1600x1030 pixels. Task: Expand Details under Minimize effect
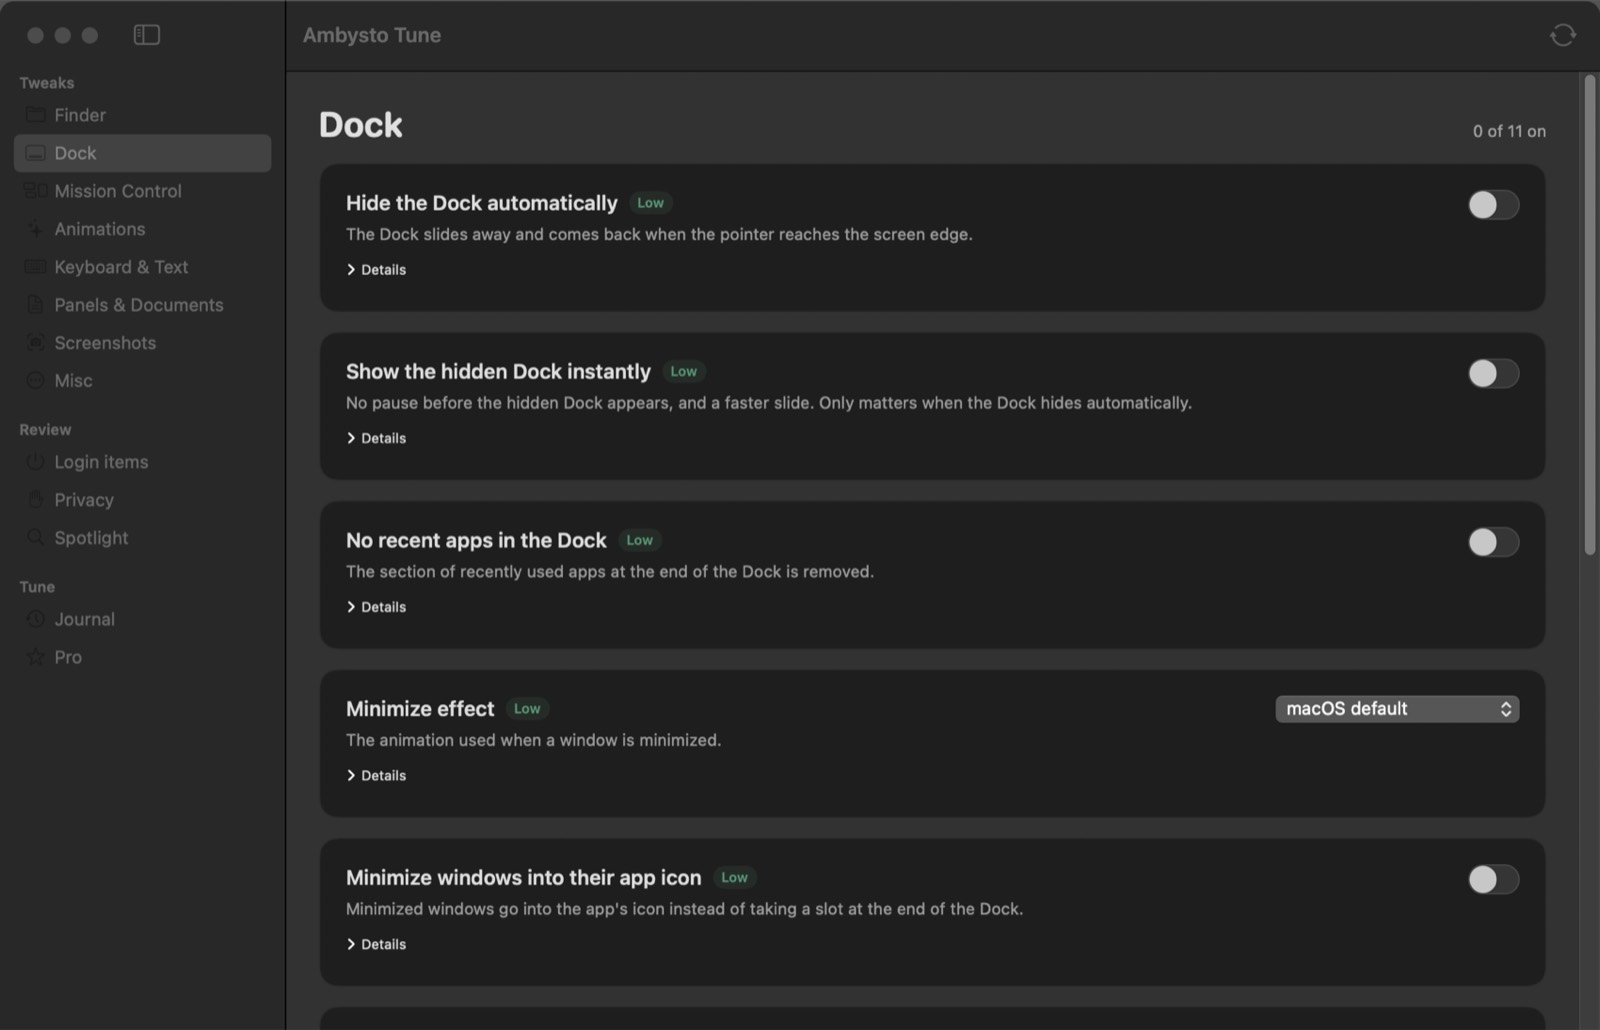[376, 776]
